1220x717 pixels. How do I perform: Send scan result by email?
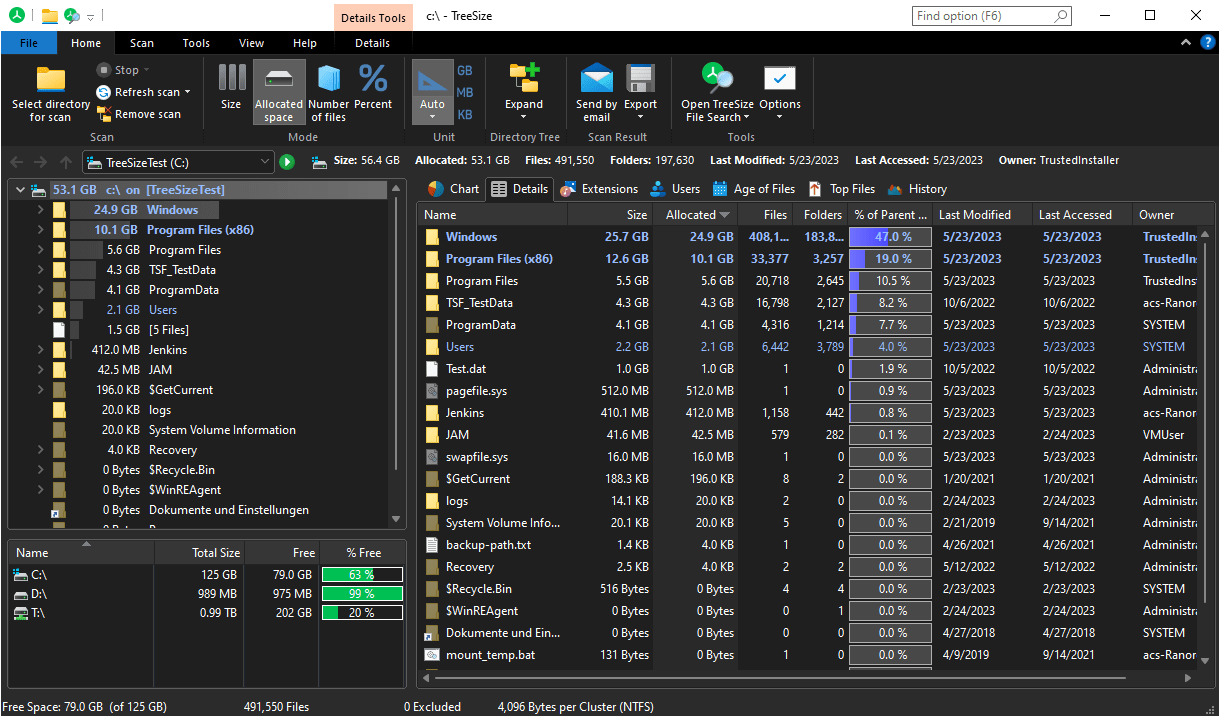pyautogui.click(x=596, y=92)
